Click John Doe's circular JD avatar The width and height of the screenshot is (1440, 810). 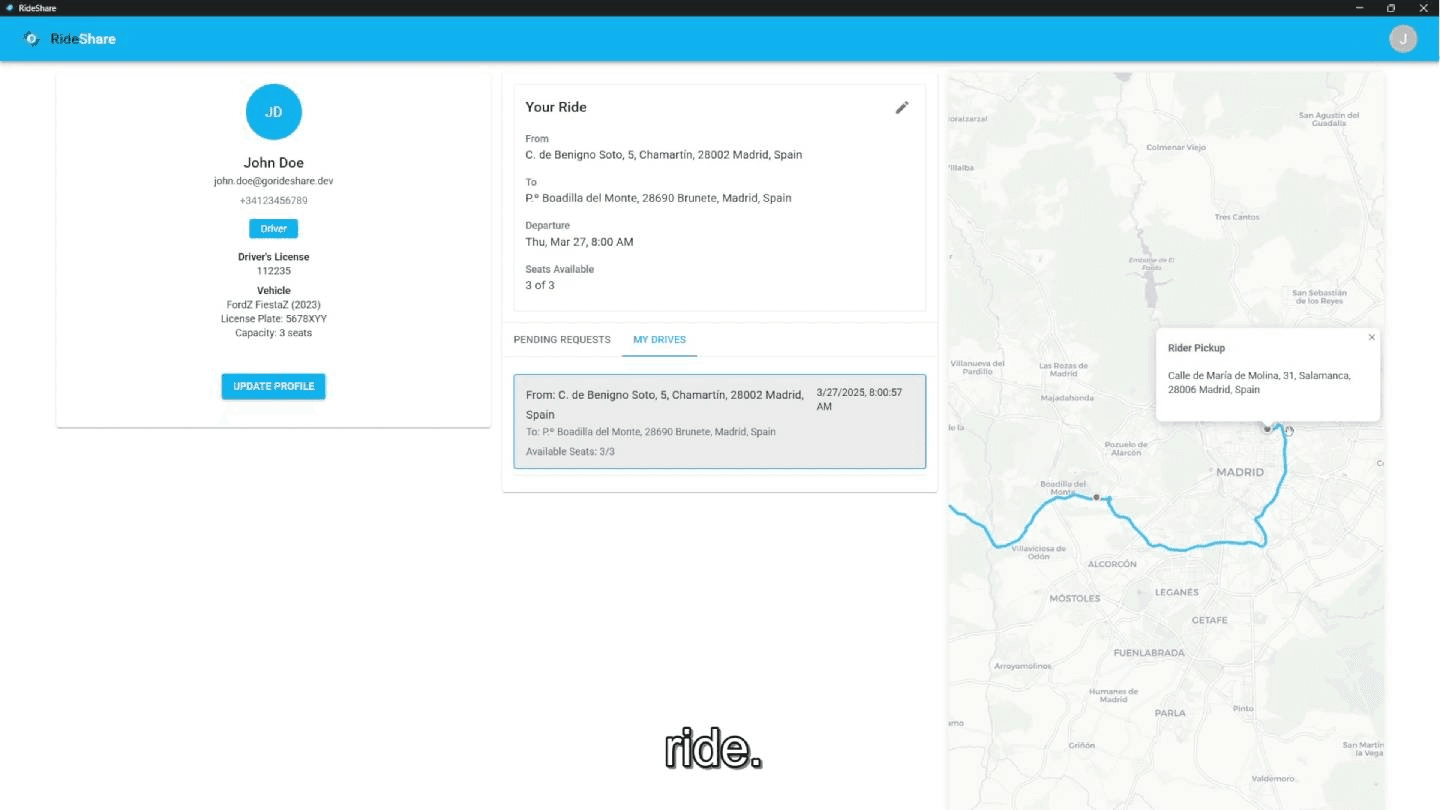point(273,111)
